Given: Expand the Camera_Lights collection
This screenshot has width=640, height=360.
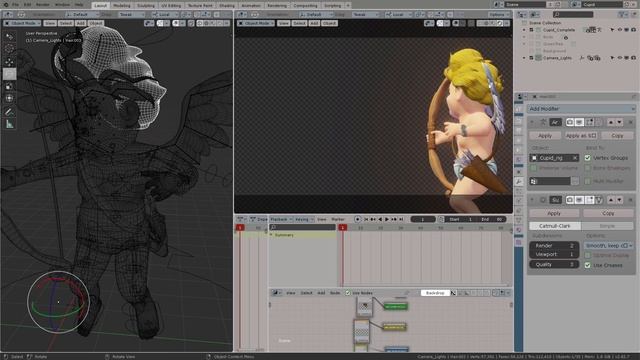Looking at the screenshot, I should click(524, 58).
